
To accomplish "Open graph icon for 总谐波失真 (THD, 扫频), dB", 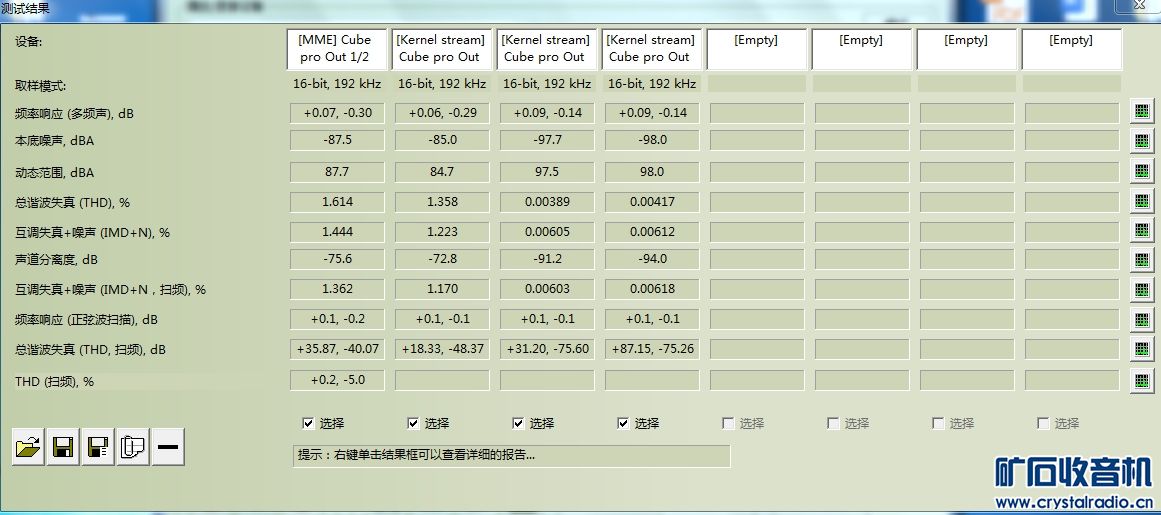I will click(1141, 349).
